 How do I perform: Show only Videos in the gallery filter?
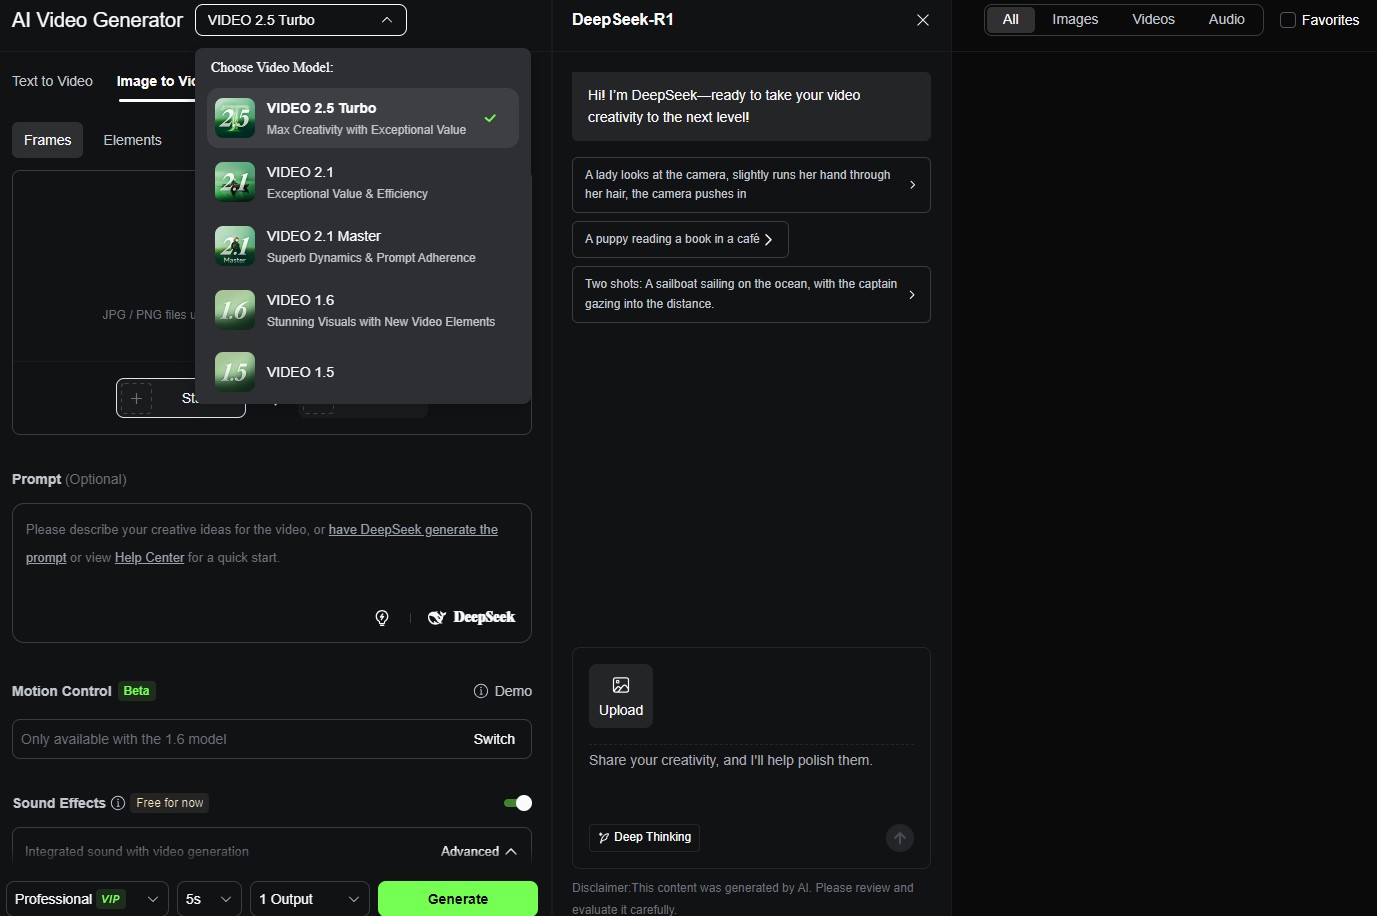point(1153,20)
